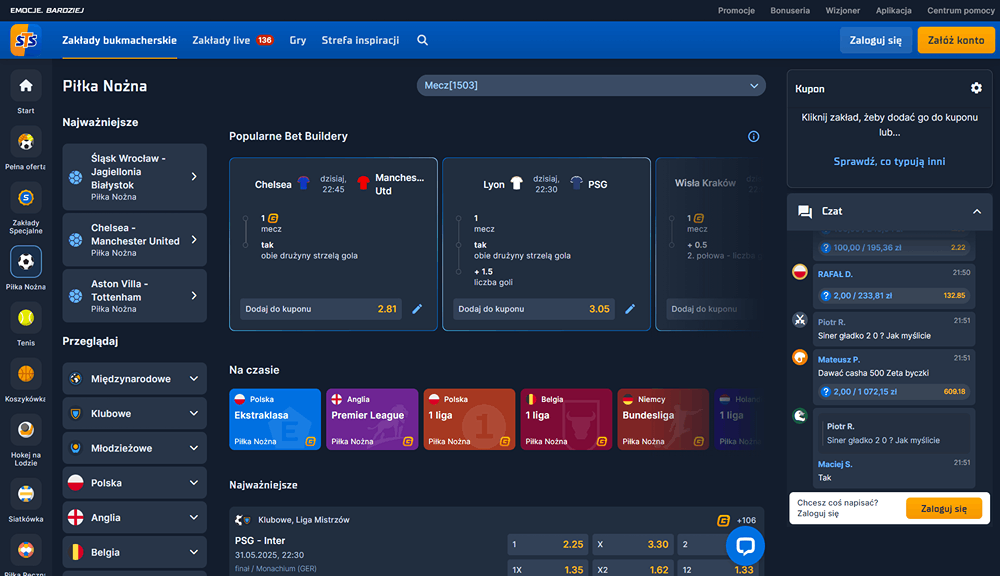The image size is (1000, 576).
Task: Select 1X odds 1.35
Action: point(548,570)
